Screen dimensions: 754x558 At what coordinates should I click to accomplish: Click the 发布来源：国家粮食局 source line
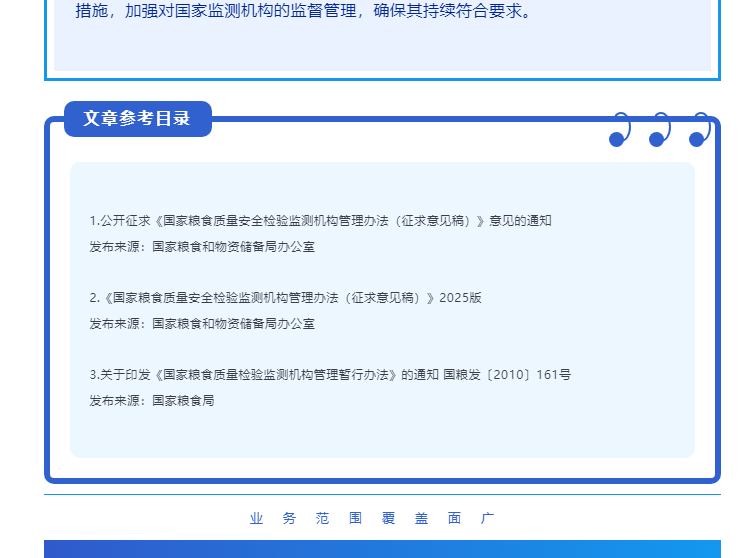(152, 400)
